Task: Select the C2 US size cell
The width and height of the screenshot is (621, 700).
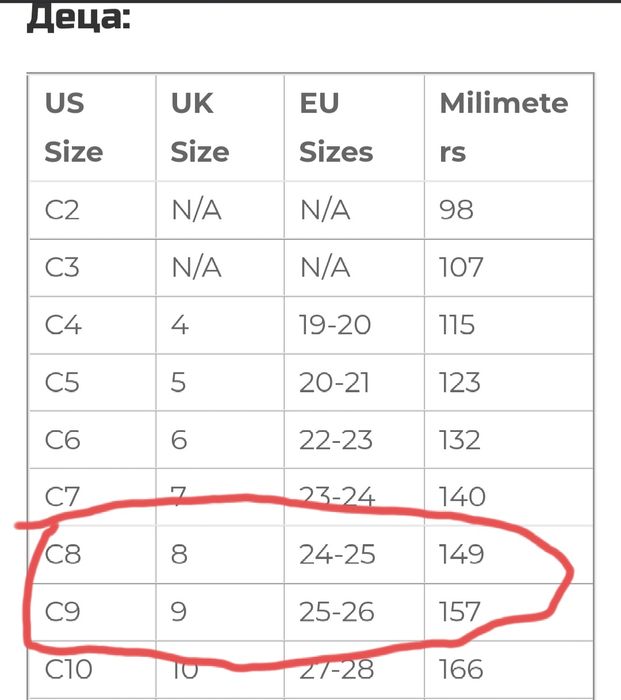Action: (x=62, y=210)
